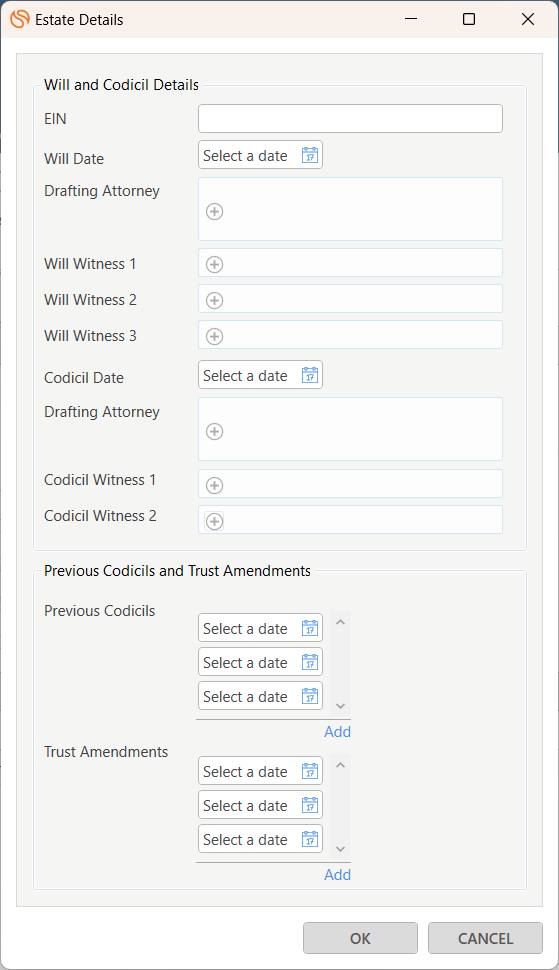This screenshot has height=970, width=559.
Task: Click Add link under Previous Codicils
Action: click(x=338, y=732)
